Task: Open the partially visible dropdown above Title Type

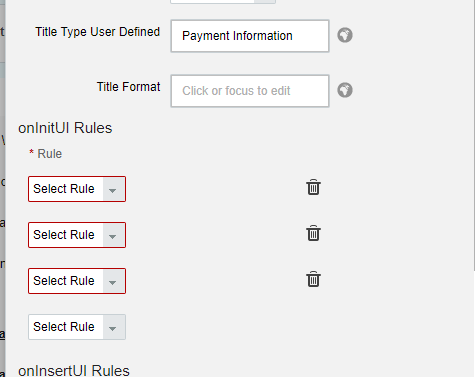Action: pyautogui.click(x=223, y=2)
